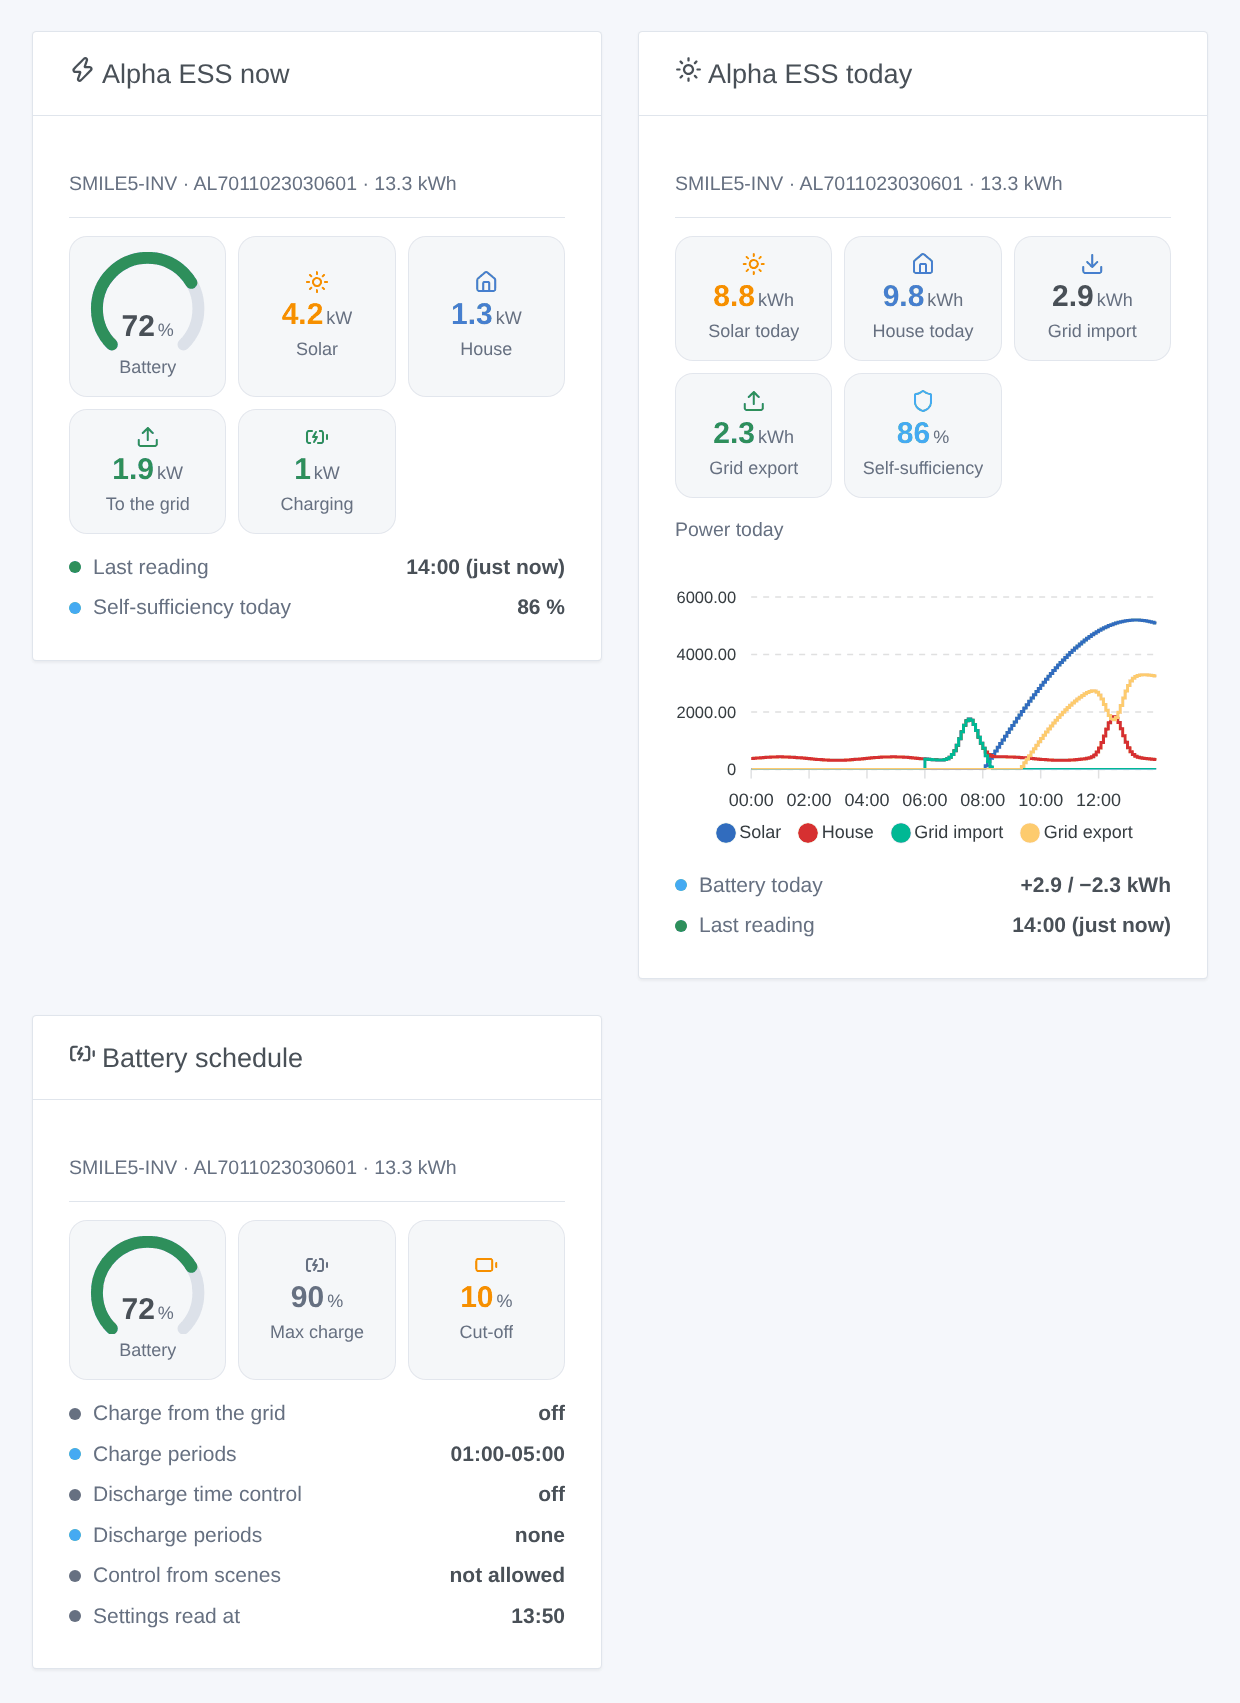Click the 12:00 label on chart time axis

pyautogui.click(x=1098, y=800)
